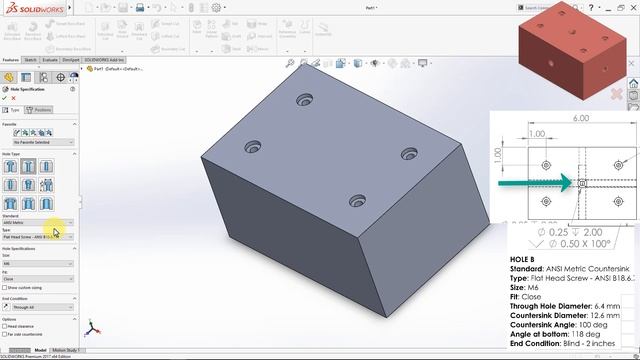Viewport: 640px width, 360px height.
Task: Select the Straight Tap hole type
Action: coord(10,184)
